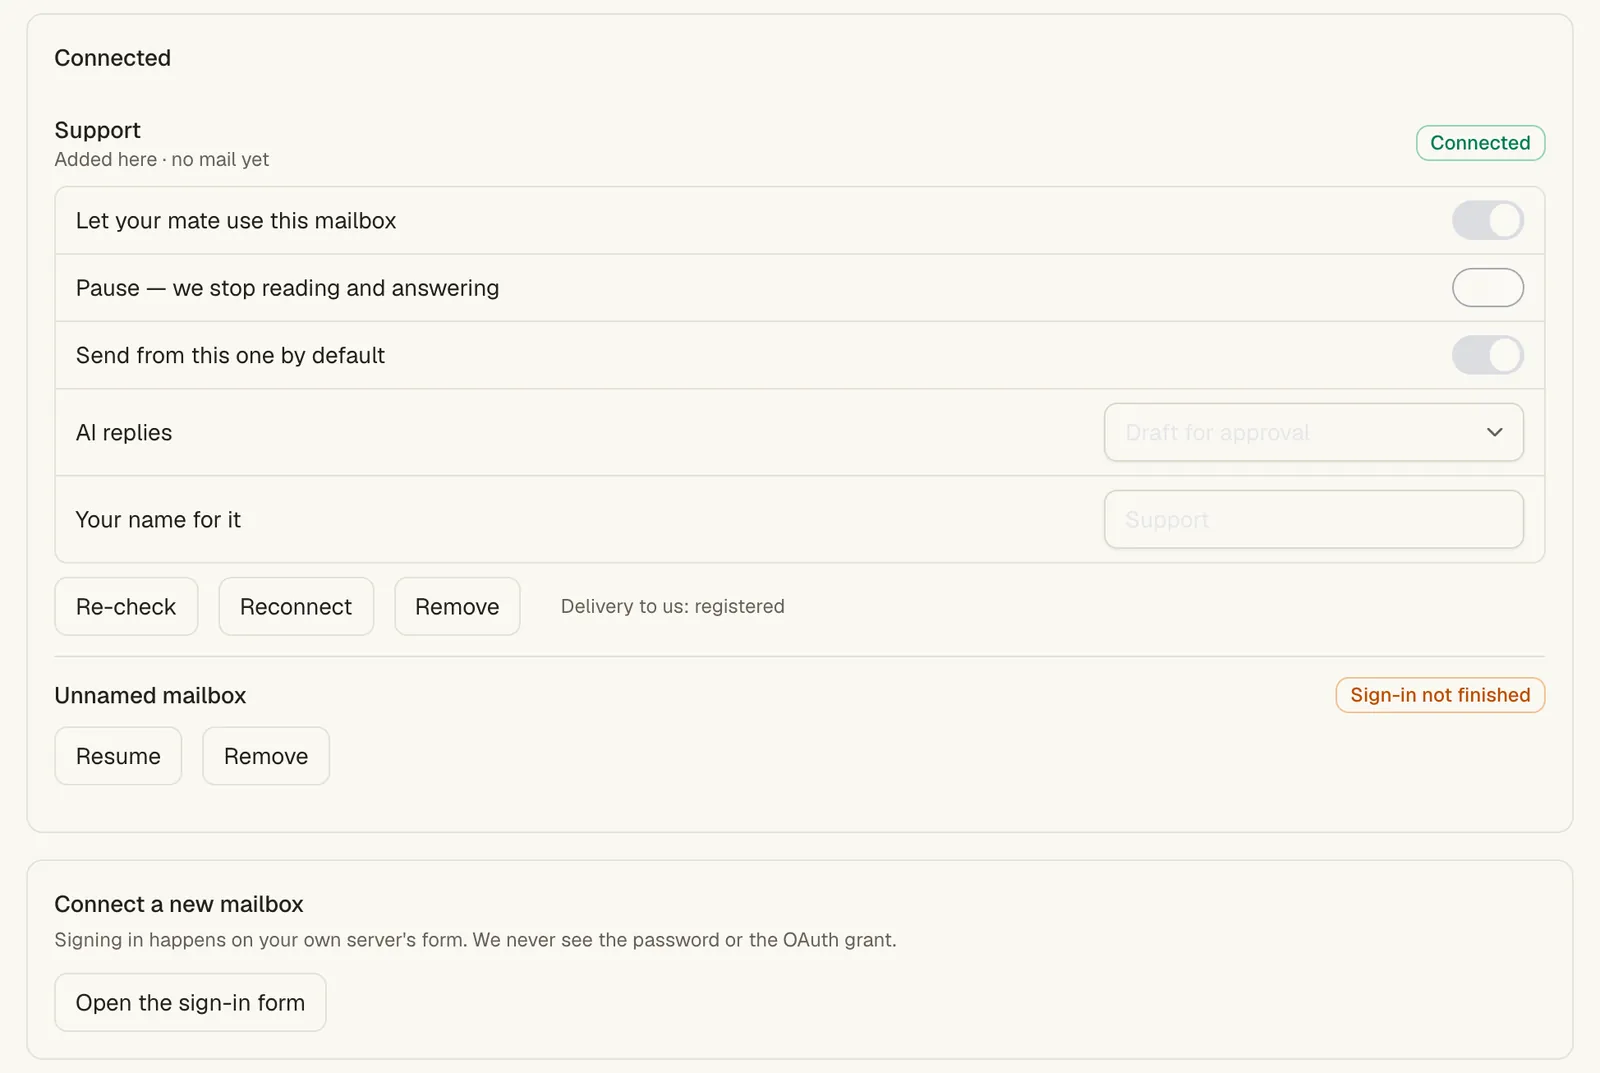Click the Reconnect button
The height and width of the screenshot is (1073, 1600).
point(296,606)
